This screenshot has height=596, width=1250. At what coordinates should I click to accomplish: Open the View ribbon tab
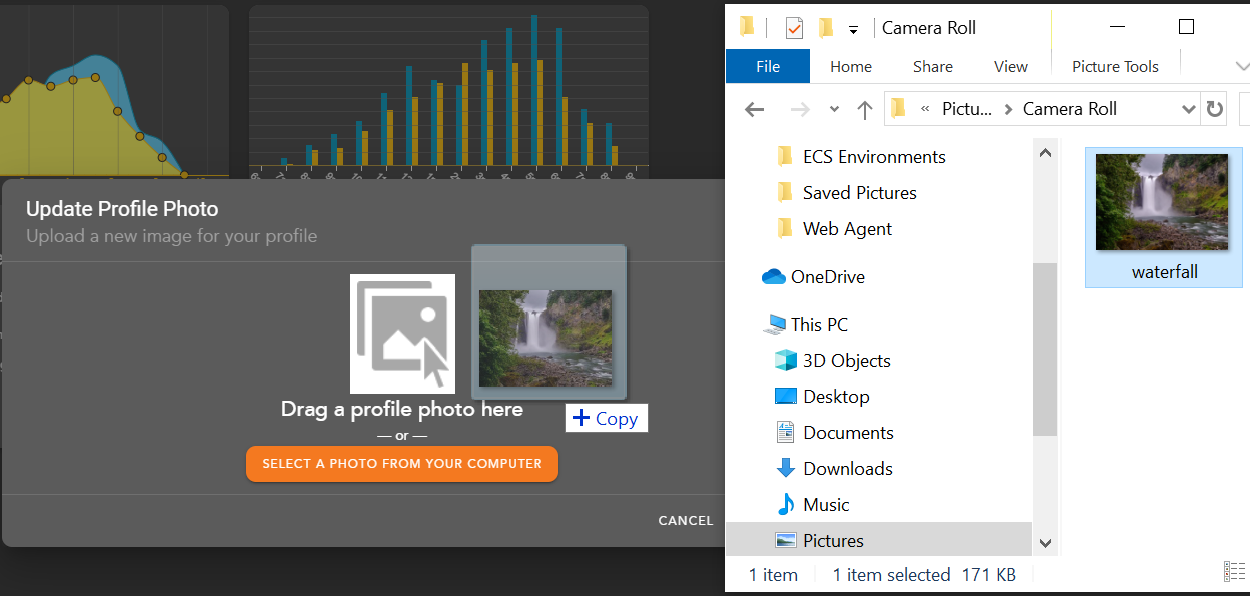(1010, 67)
